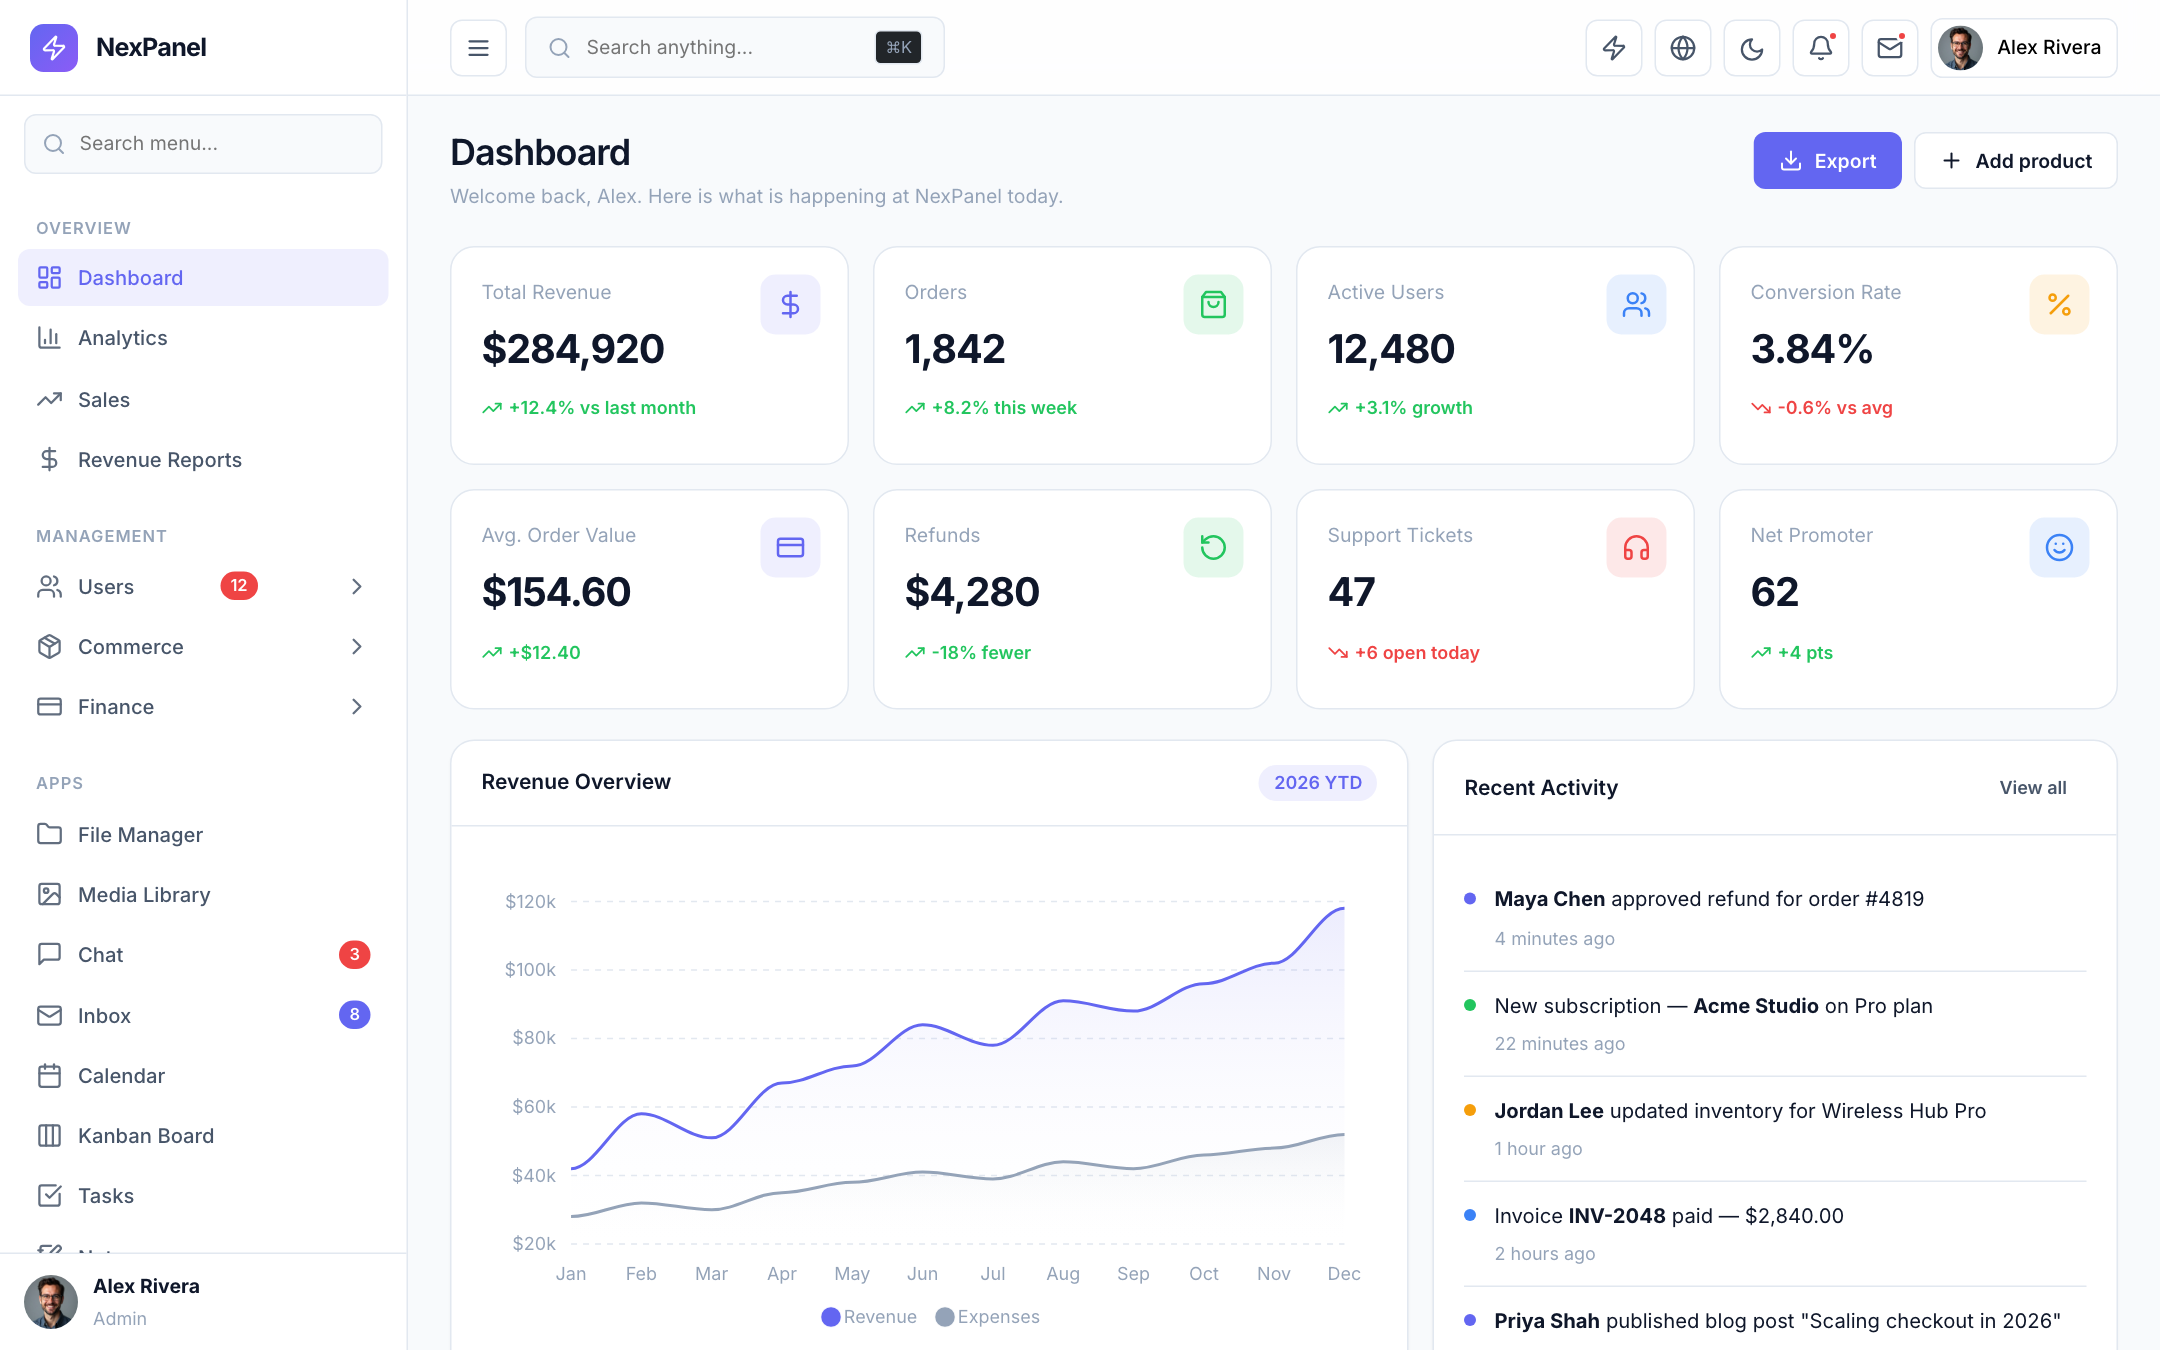The image size is (2160, 1350).
Task: Open the mail envelope icon in header
Action: click(1890, 47)
